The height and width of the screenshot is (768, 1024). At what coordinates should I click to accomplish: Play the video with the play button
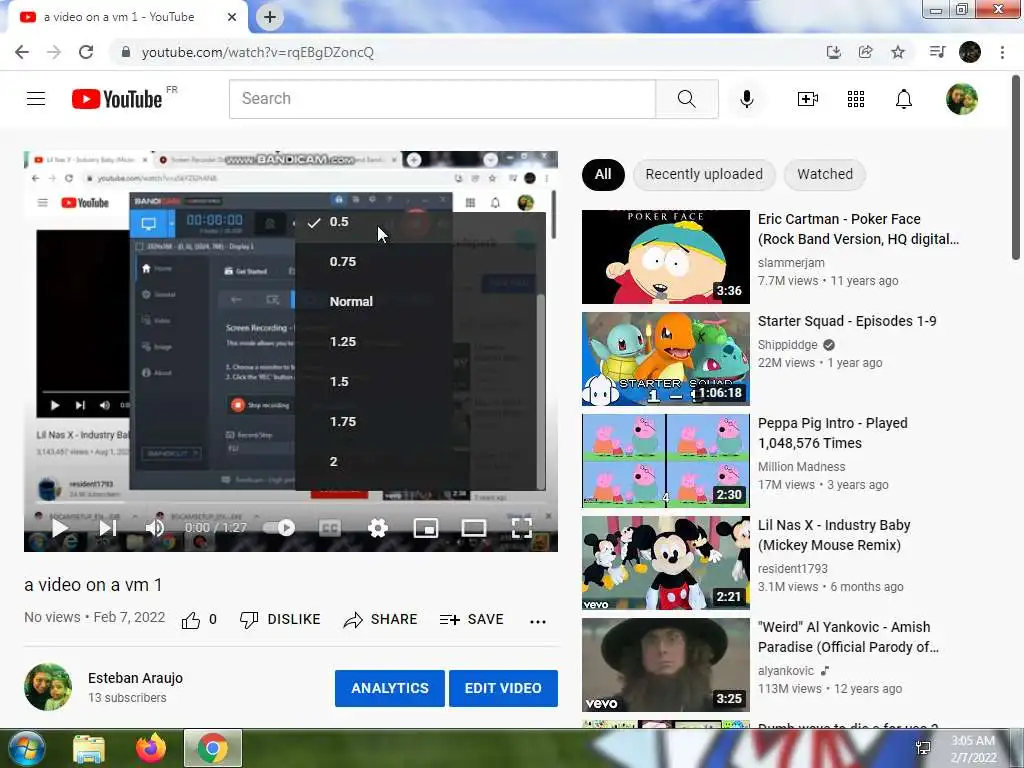pyautogui.click(x=59, y=528)
